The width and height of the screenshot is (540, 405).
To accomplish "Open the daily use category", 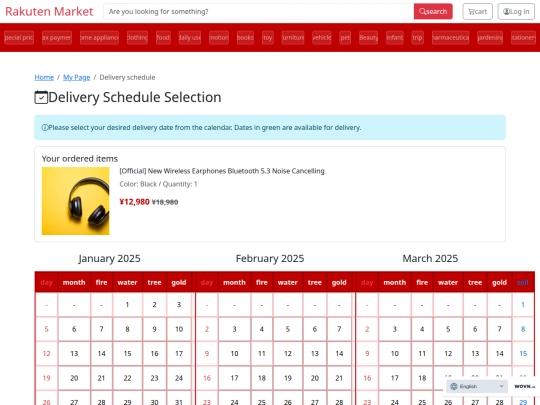I will coord(190,38).
